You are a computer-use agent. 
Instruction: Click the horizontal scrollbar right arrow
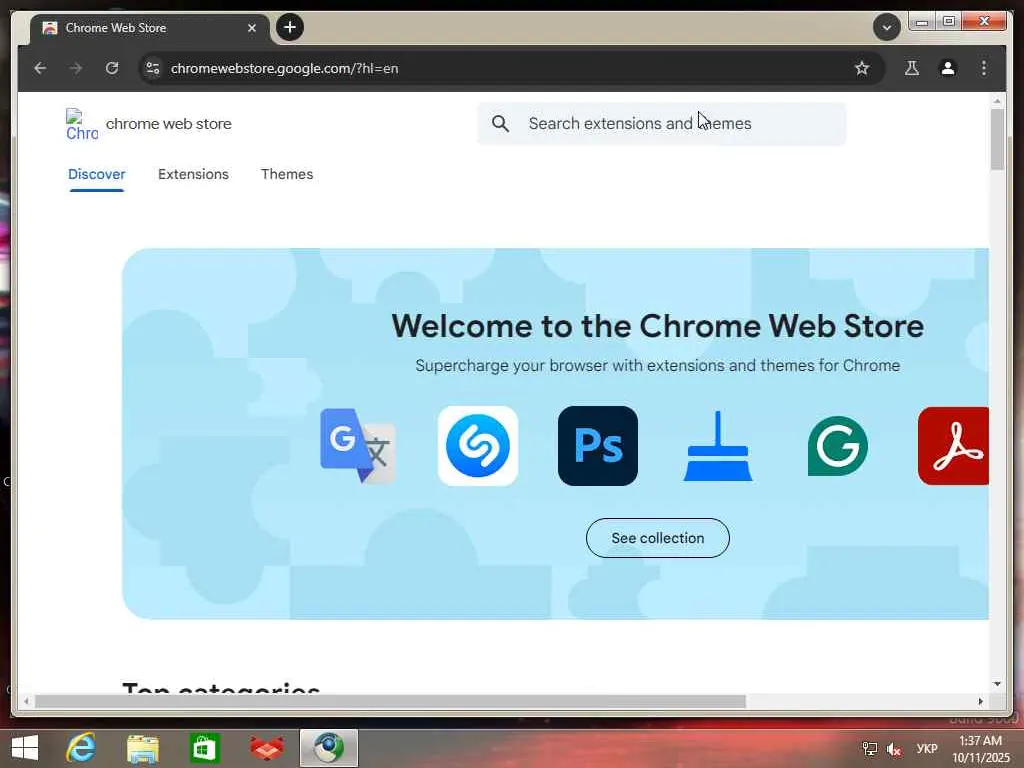(980, 701)
